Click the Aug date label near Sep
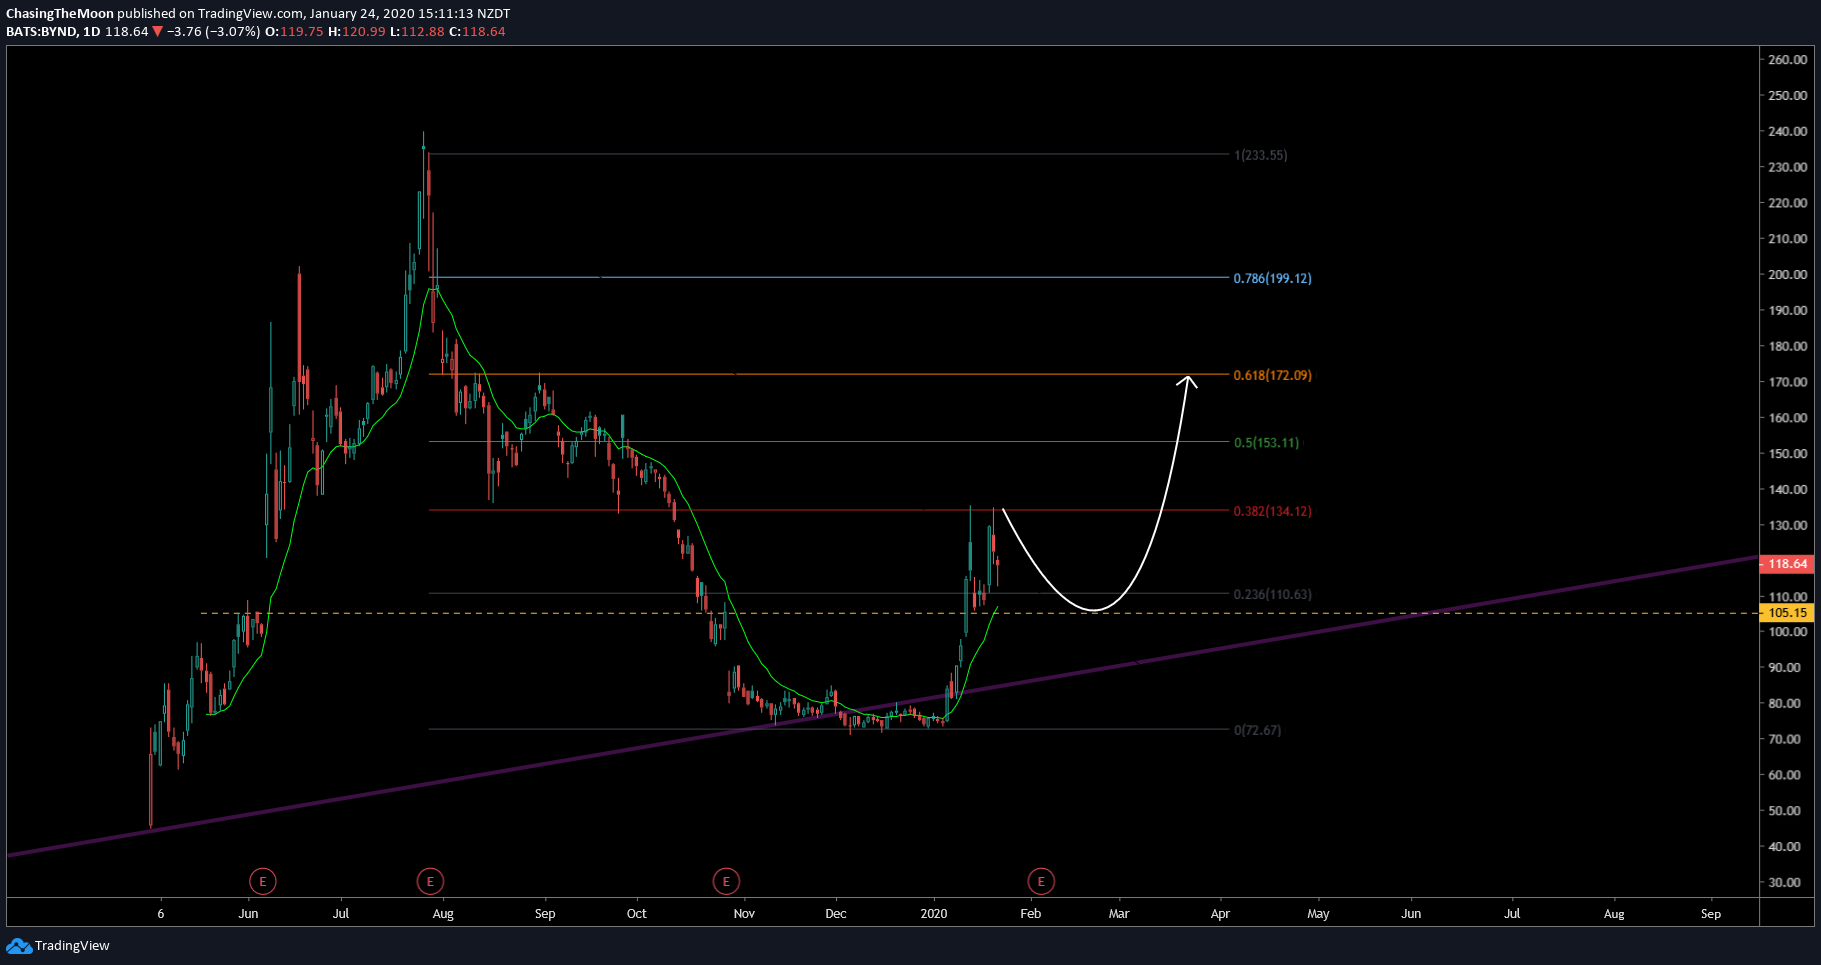 click(x=1614, y=913)
